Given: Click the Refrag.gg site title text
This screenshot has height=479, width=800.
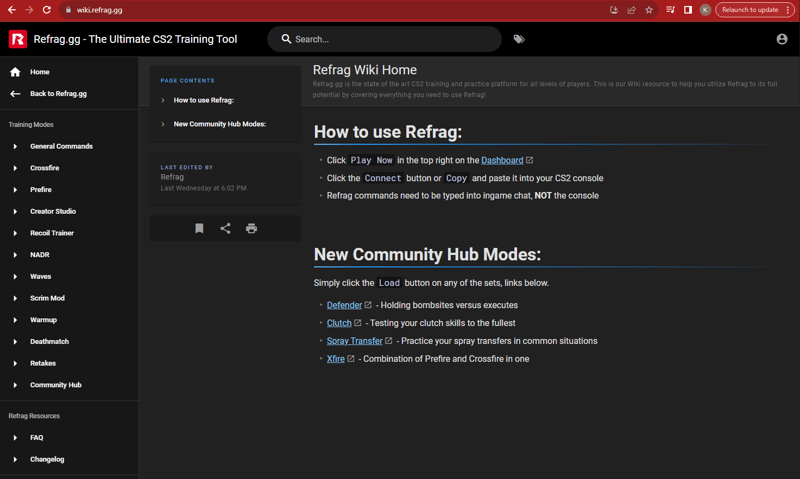Looking at the screenshot, I should tap(135, 39).
